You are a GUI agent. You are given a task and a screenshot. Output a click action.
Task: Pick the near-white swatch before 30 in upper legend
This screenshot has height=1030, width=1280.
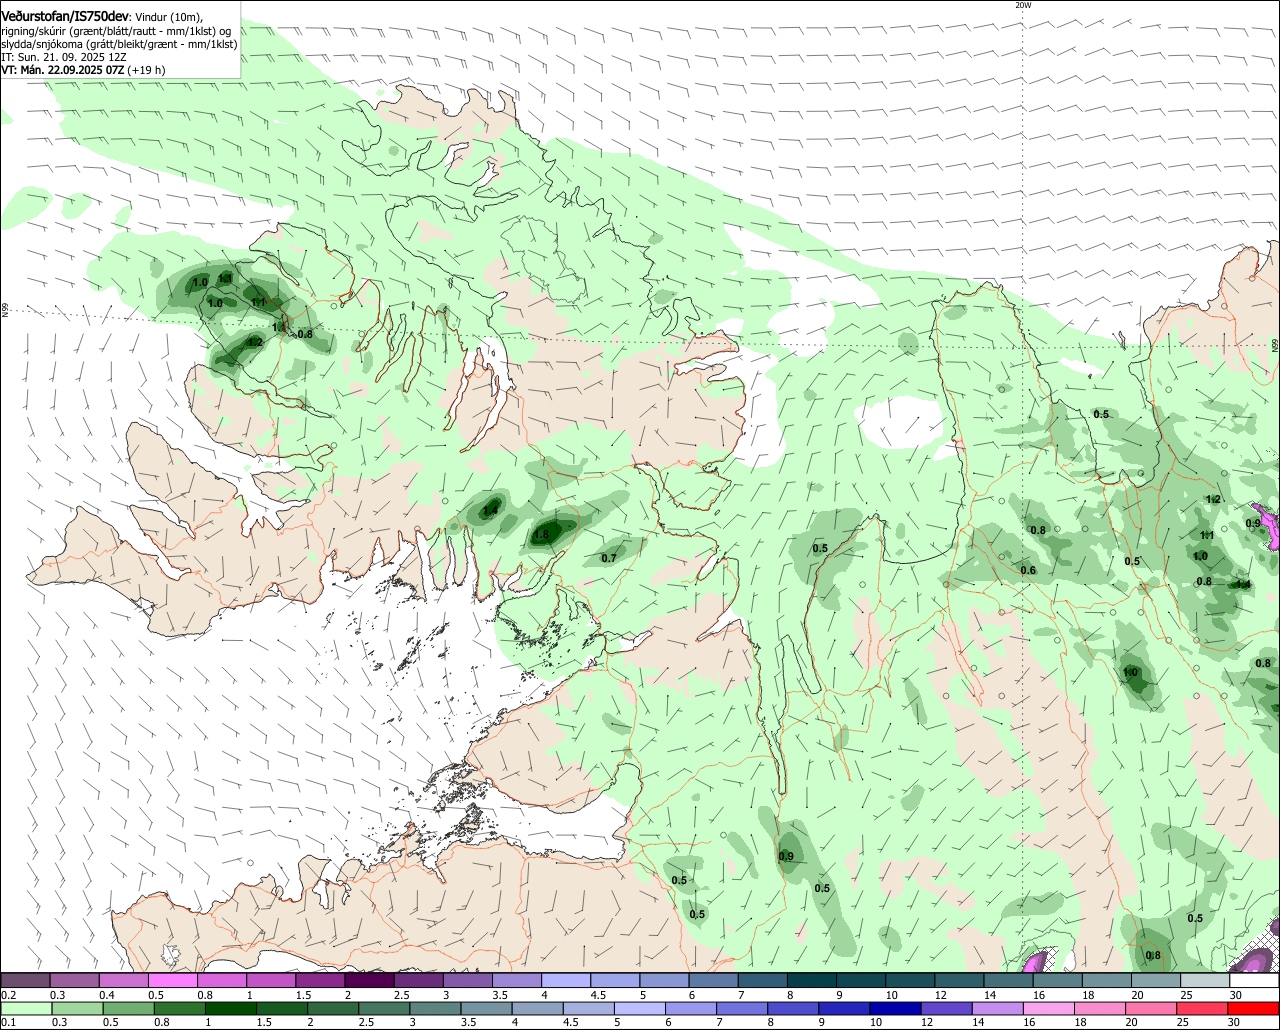[1205, 981]
